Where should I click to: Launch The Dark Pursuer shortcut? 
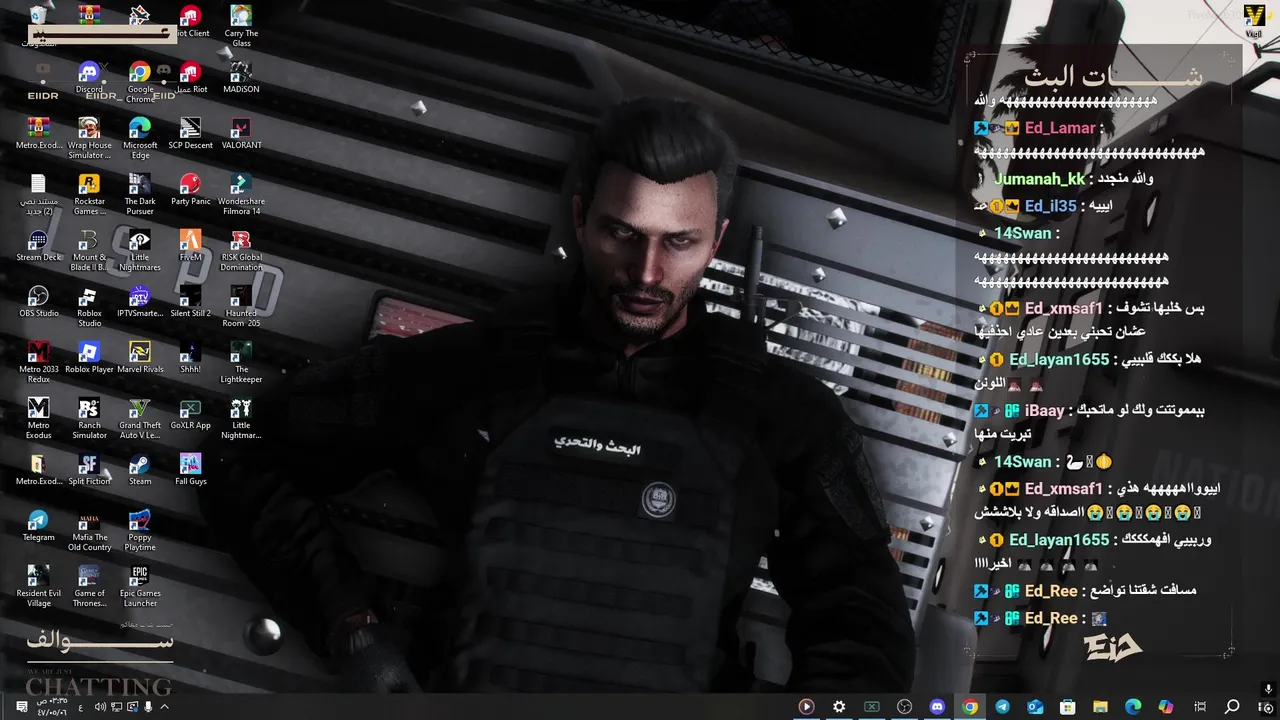(x=140, y=194)
